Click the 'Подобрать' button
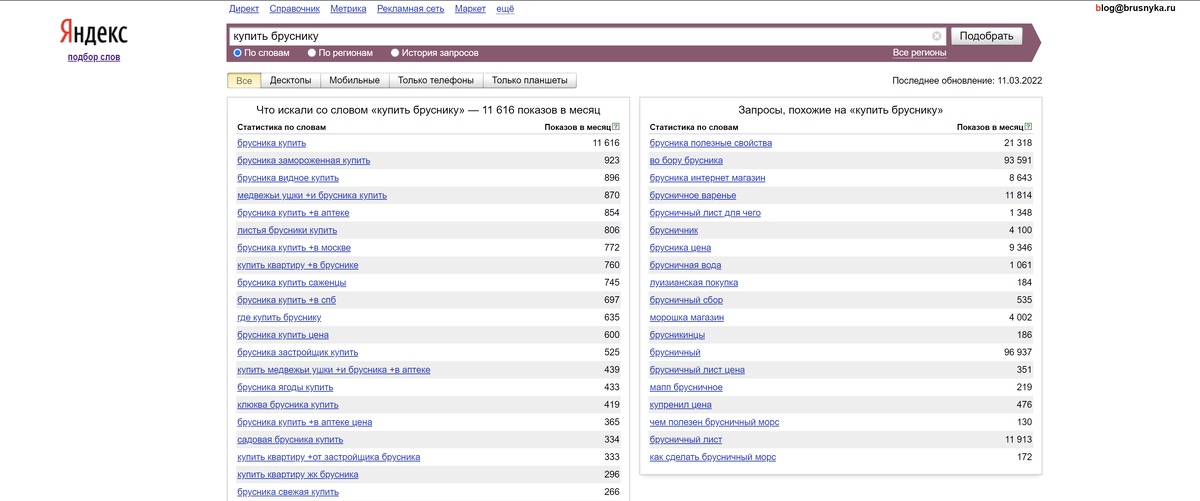 click(x=986, y=36)
